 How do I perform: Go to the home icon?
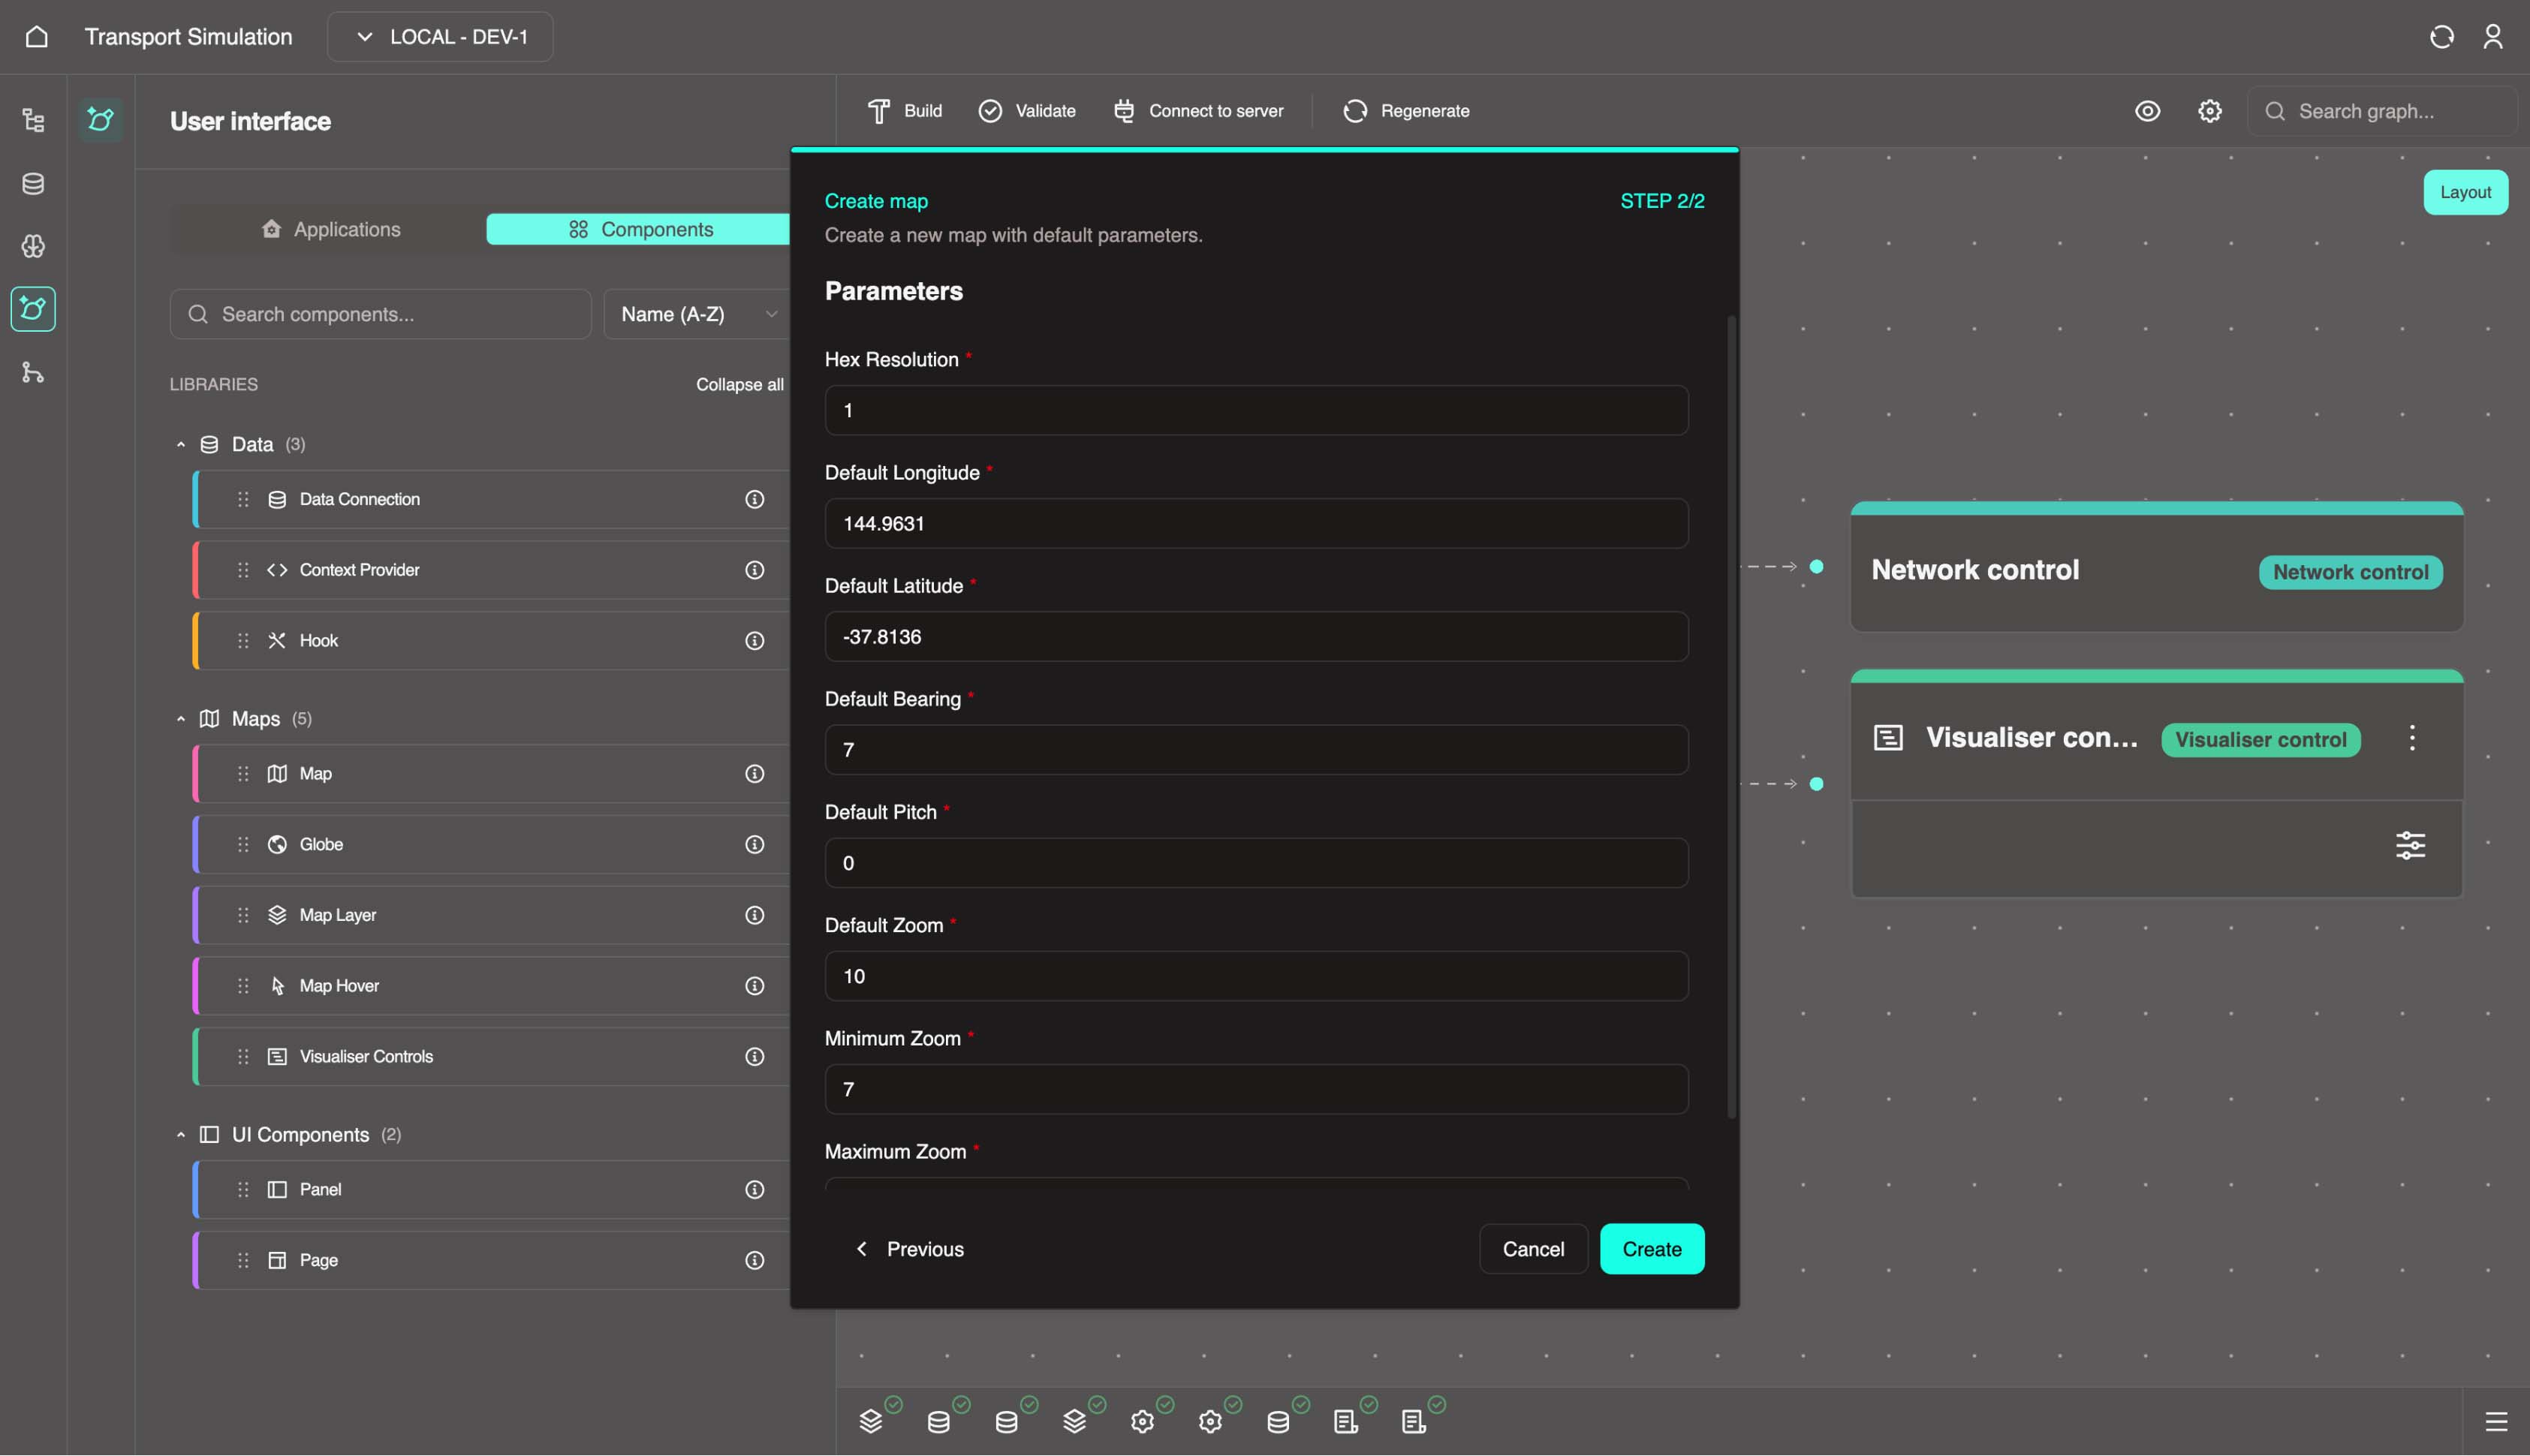[36, 37]
